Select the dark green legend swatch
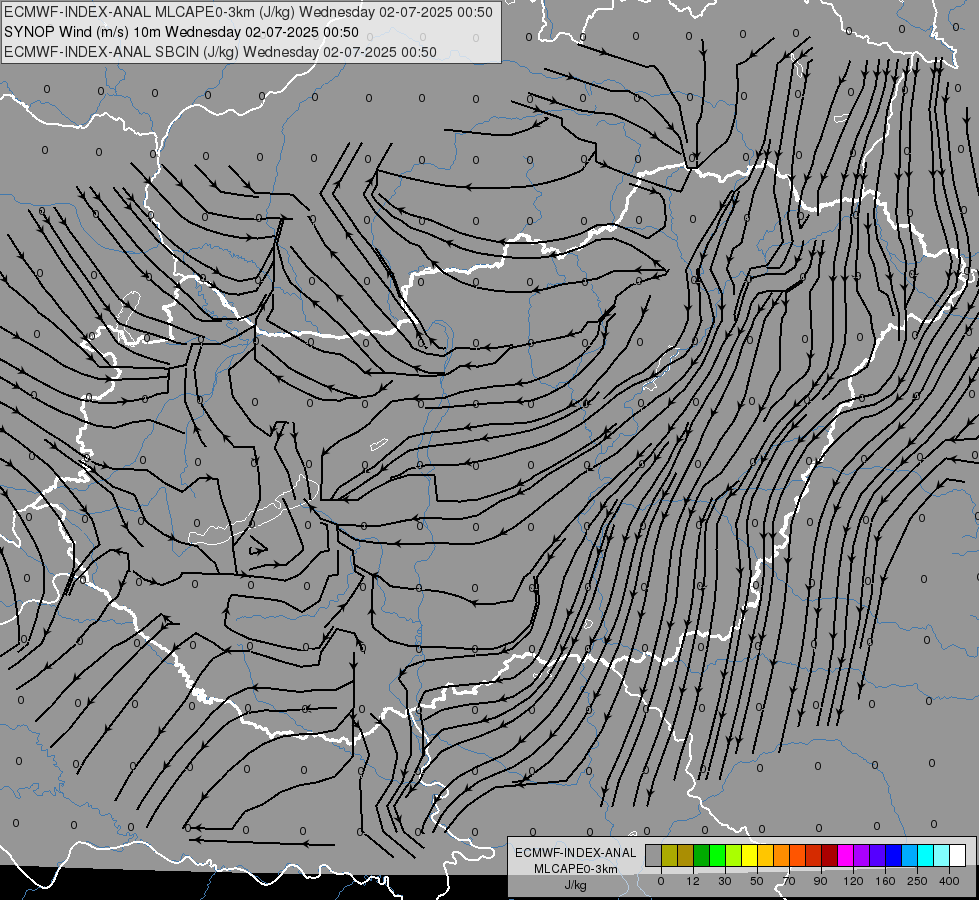The image size is (979, 900). [701, 855]
